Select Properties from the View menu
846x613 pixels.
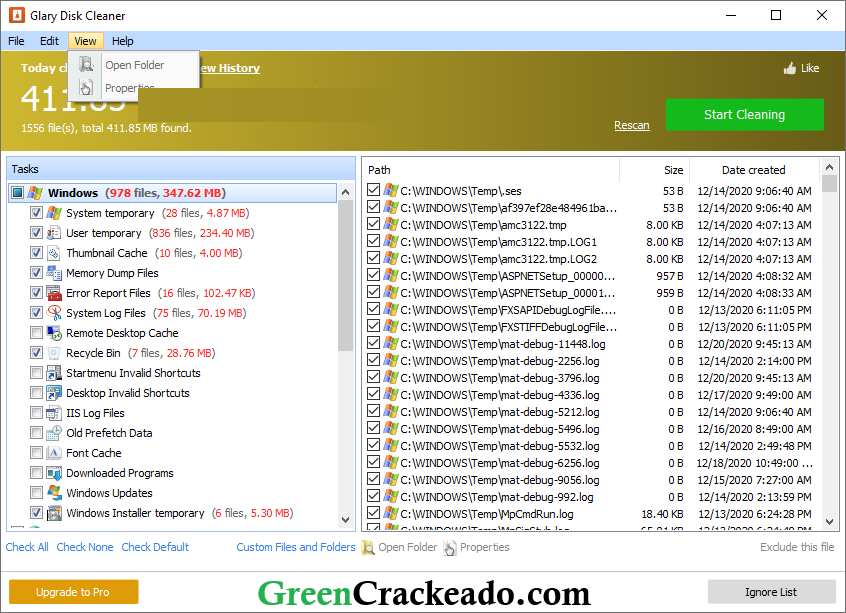tap(129, 88)
